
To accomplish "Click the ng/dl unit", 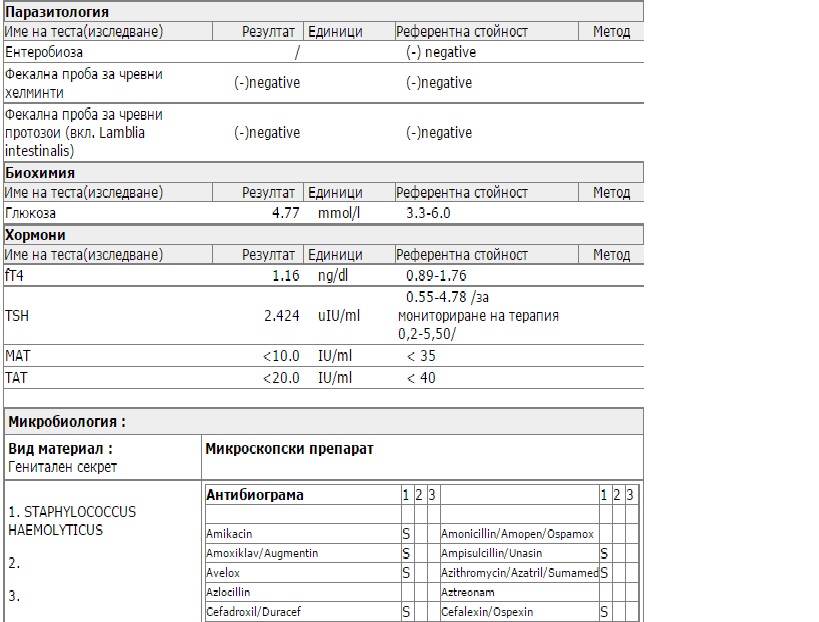I will click(x=333, y=275).
